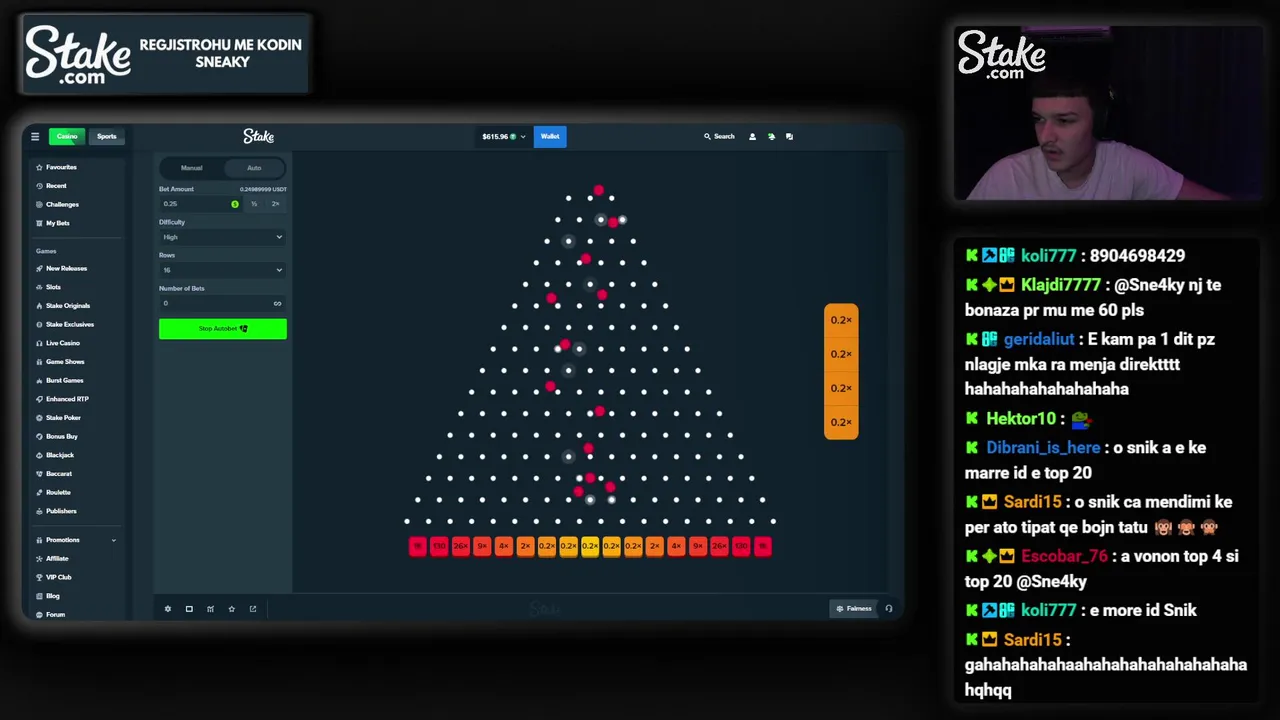This screenshot has width=1280, height=720.
Task: Open Burst Games icon in sidebar
Action: 39,380
